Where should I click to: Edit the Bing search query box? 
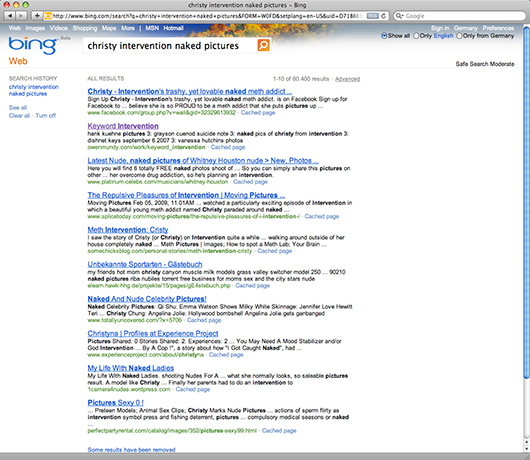click(170, 46)
